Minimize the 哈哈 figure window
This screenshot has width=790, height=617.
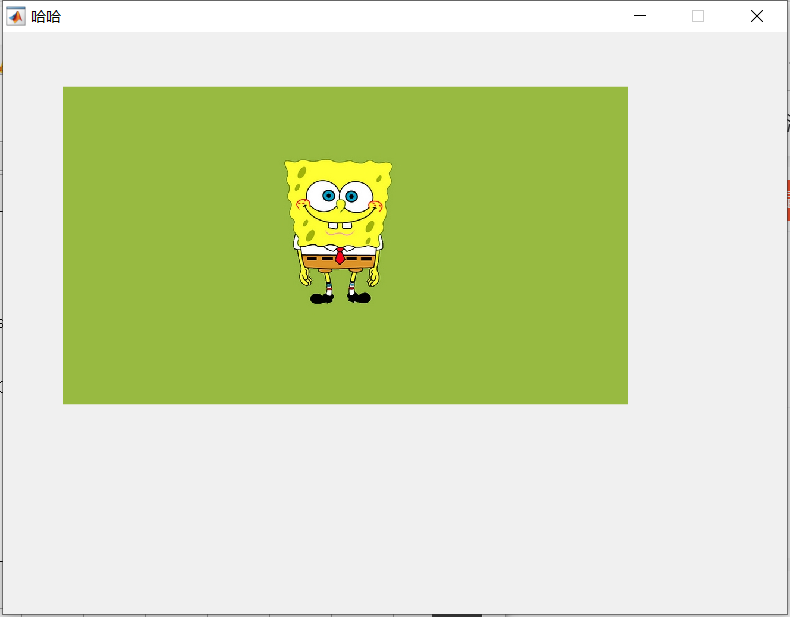click(x=640, y=16)
